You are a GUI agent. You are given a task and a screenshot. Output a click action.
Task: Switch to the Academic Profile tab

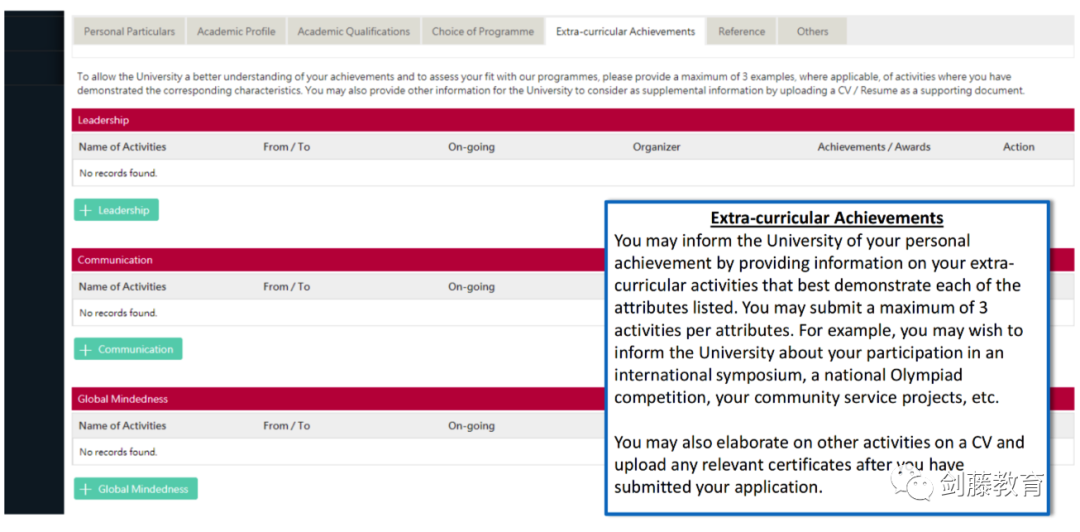point(236,32)
